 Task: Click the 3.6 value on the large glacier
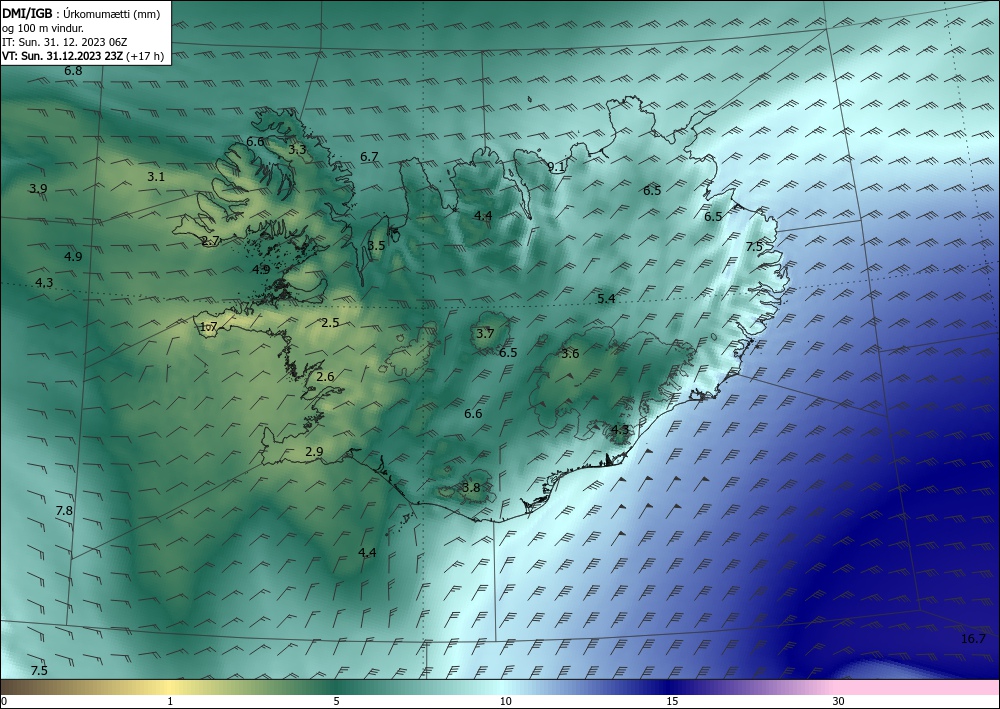570,354
